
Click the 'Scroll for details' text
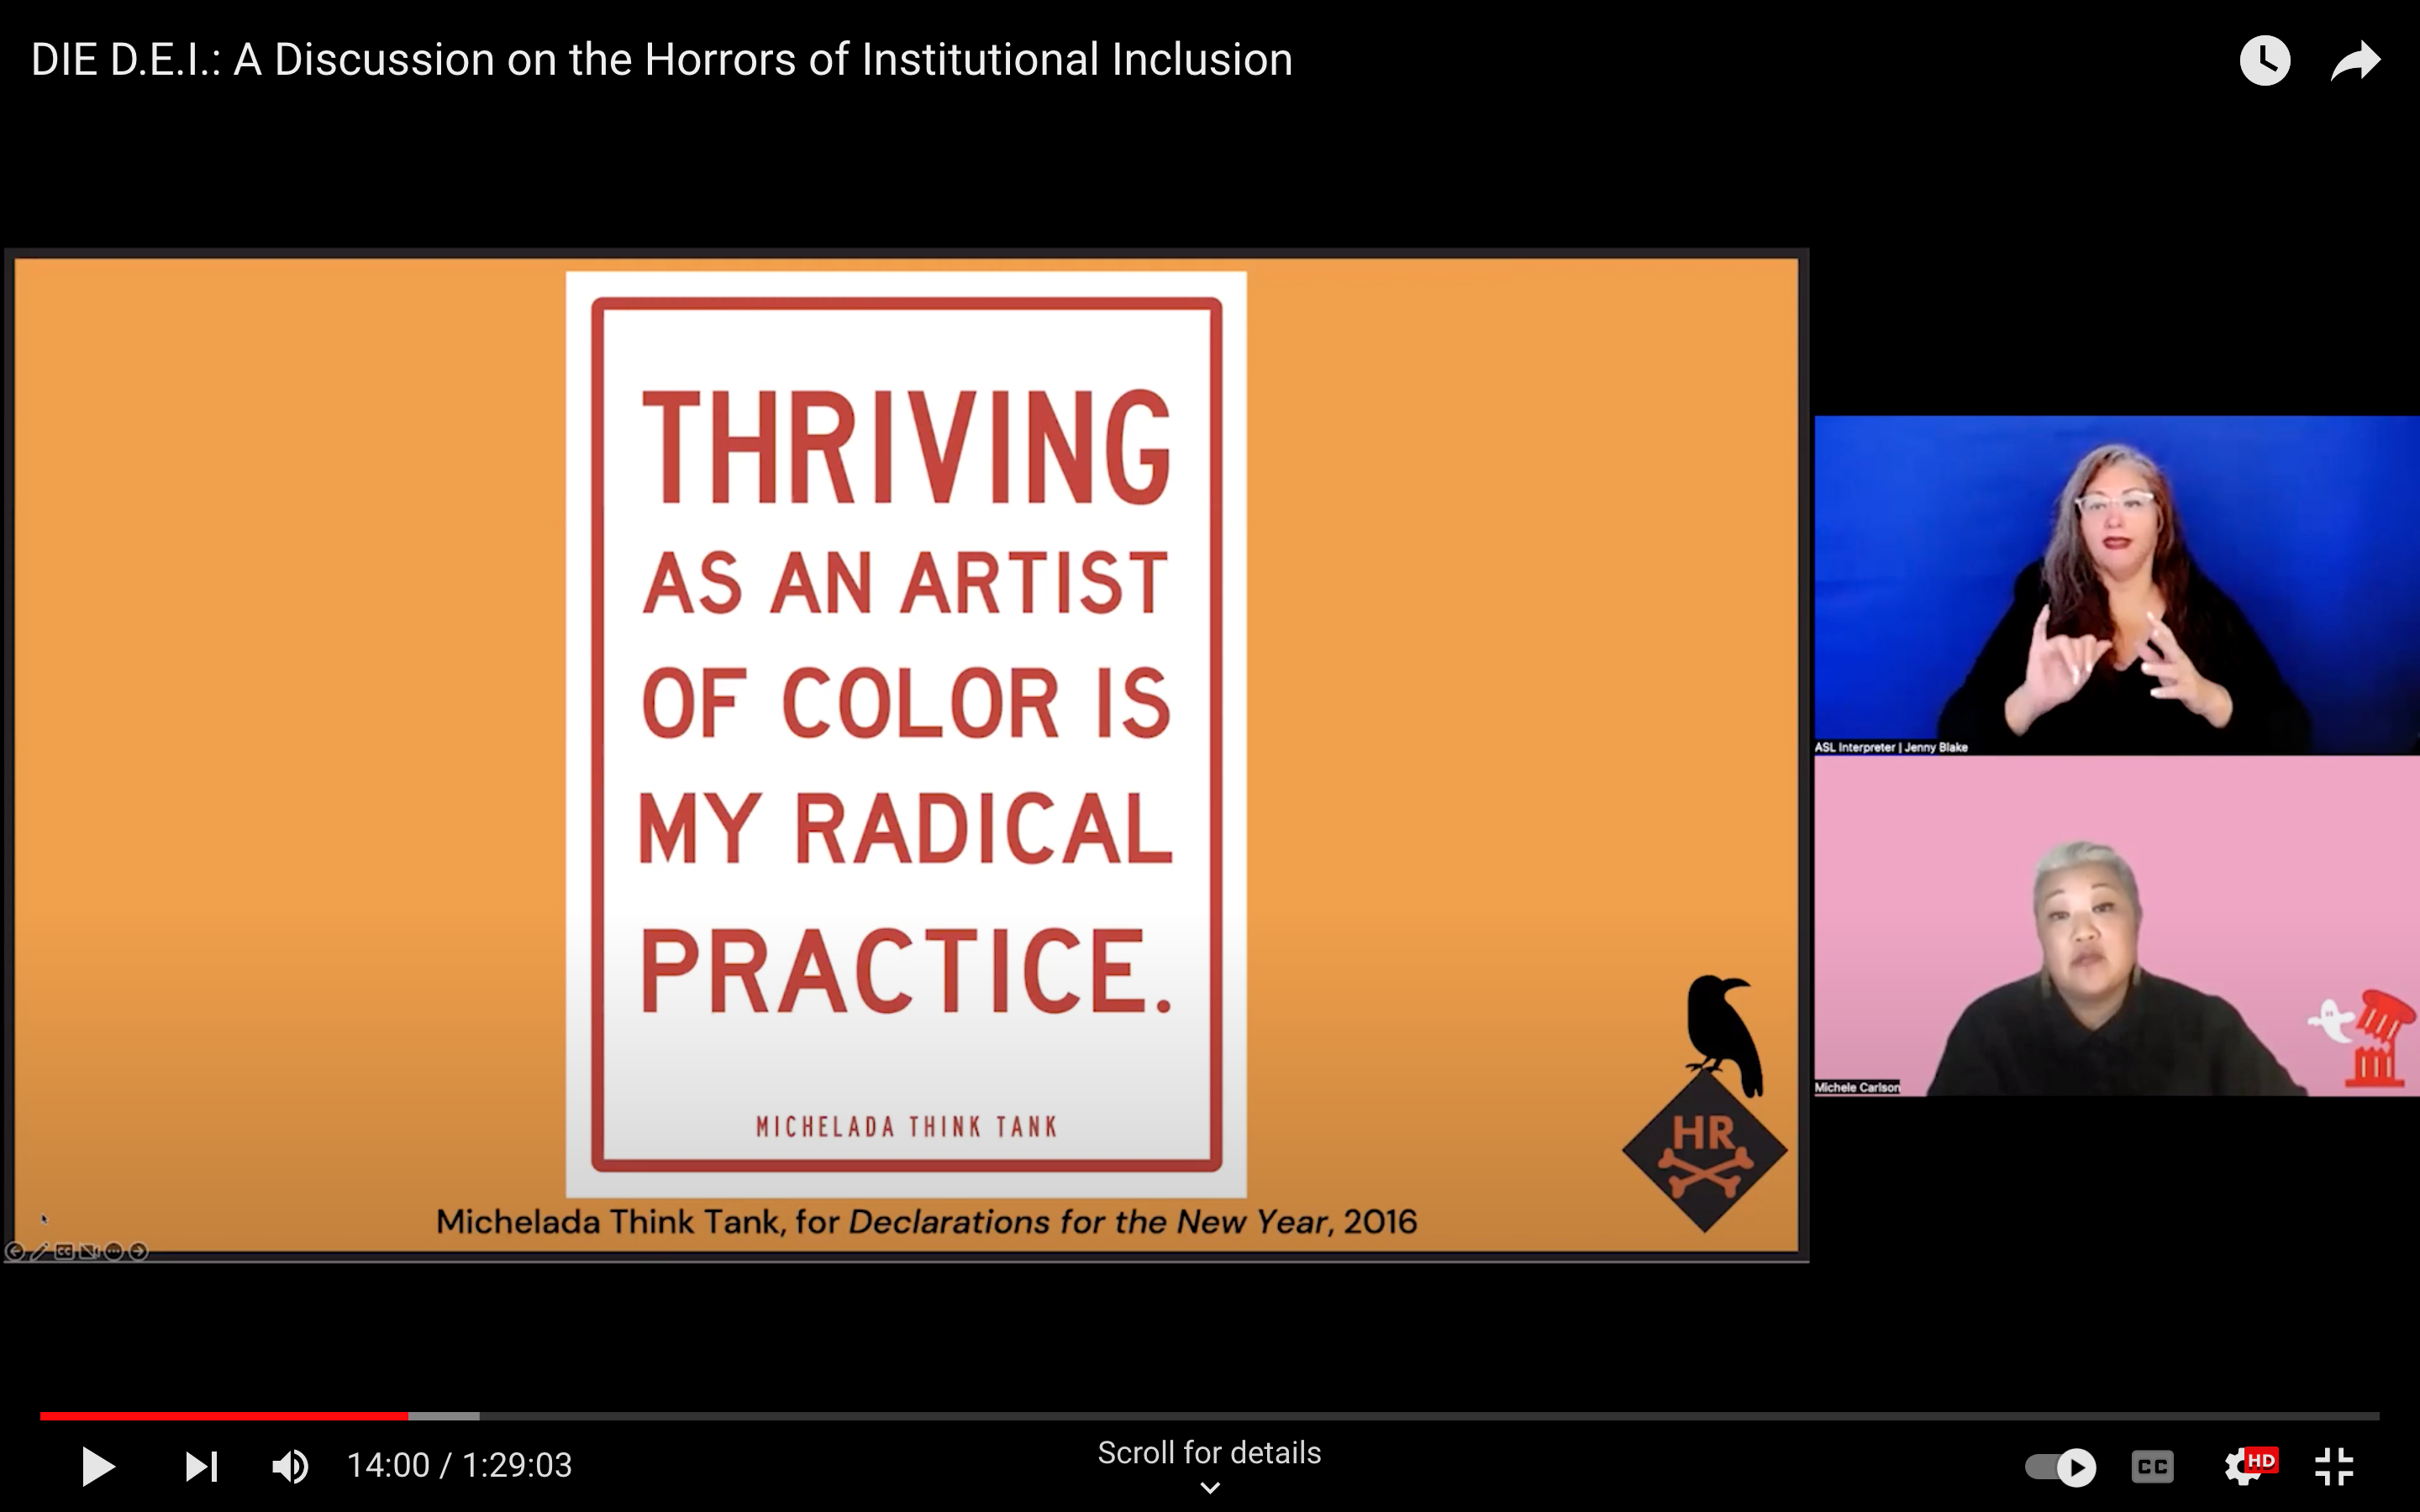click(1209, 1452)
